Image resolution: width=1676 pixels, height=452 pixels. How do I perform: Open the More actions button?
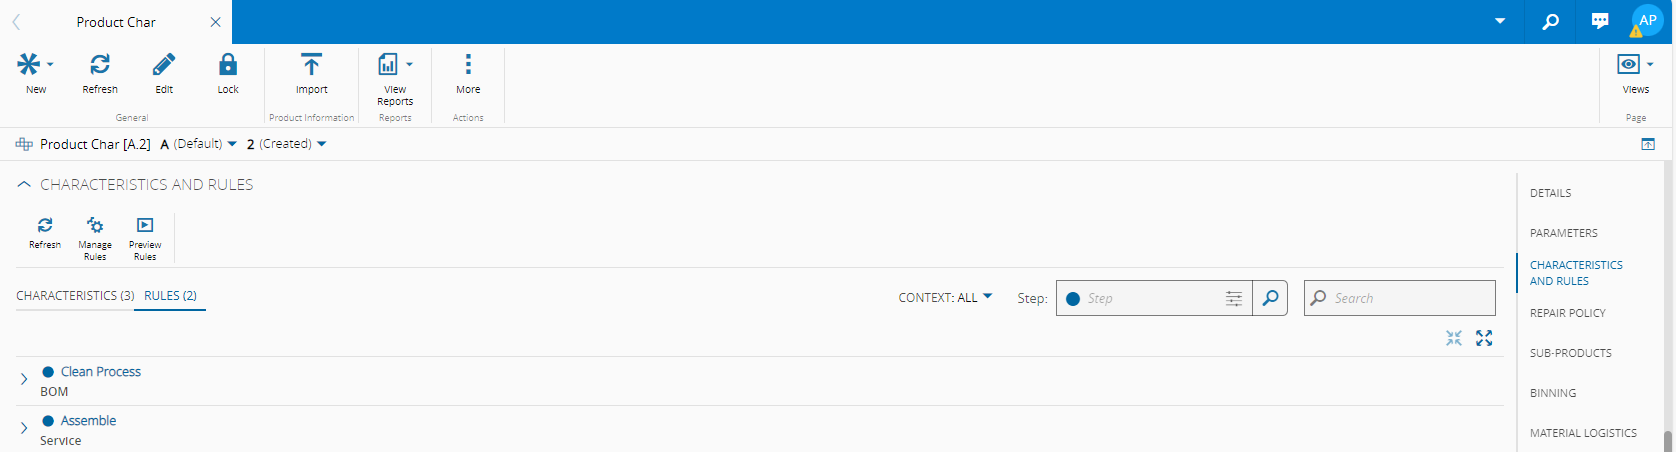(468, 66)
